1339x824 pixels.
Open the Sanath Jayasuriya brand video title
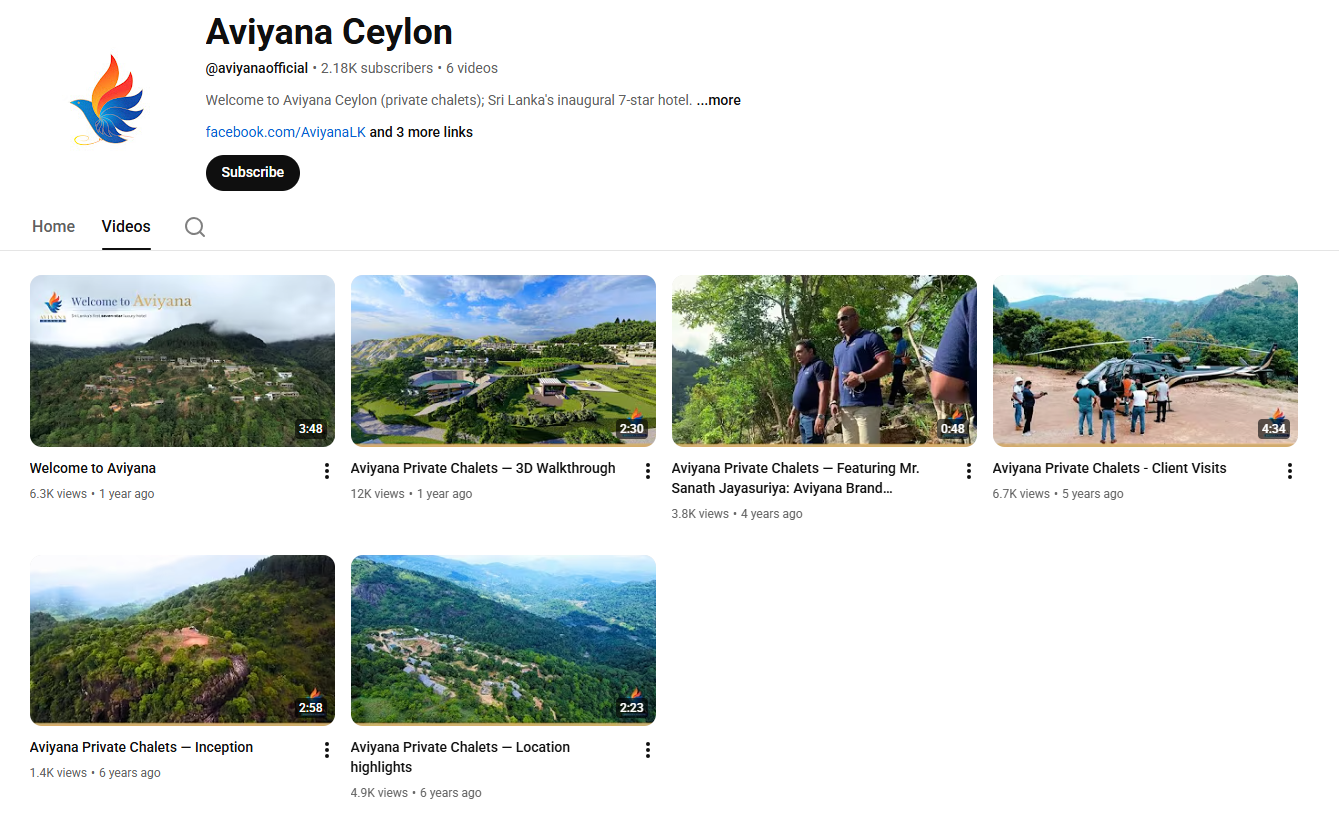point(795,478)
